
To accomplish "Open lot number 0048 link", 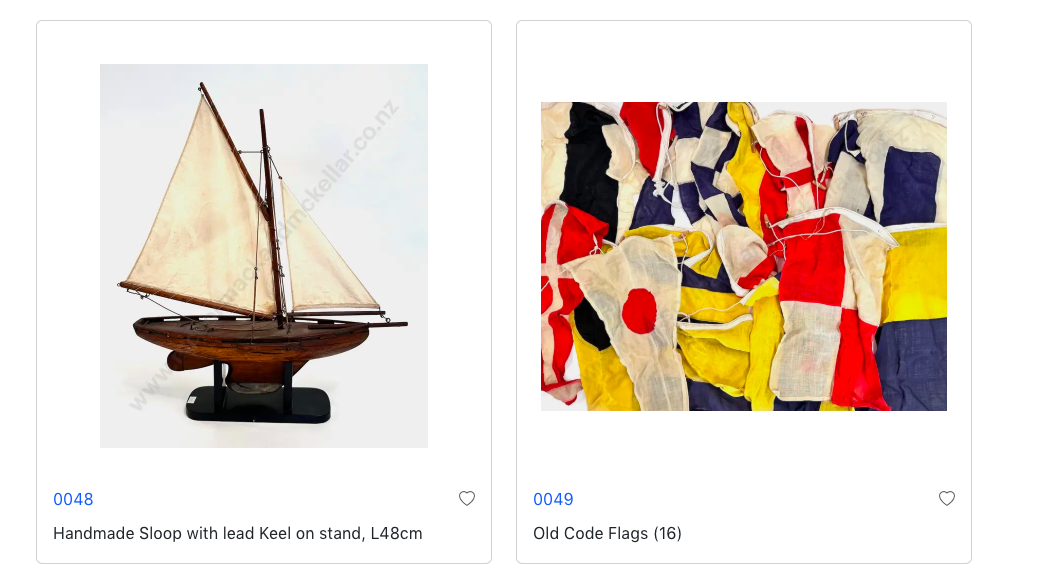I will 73,499.
